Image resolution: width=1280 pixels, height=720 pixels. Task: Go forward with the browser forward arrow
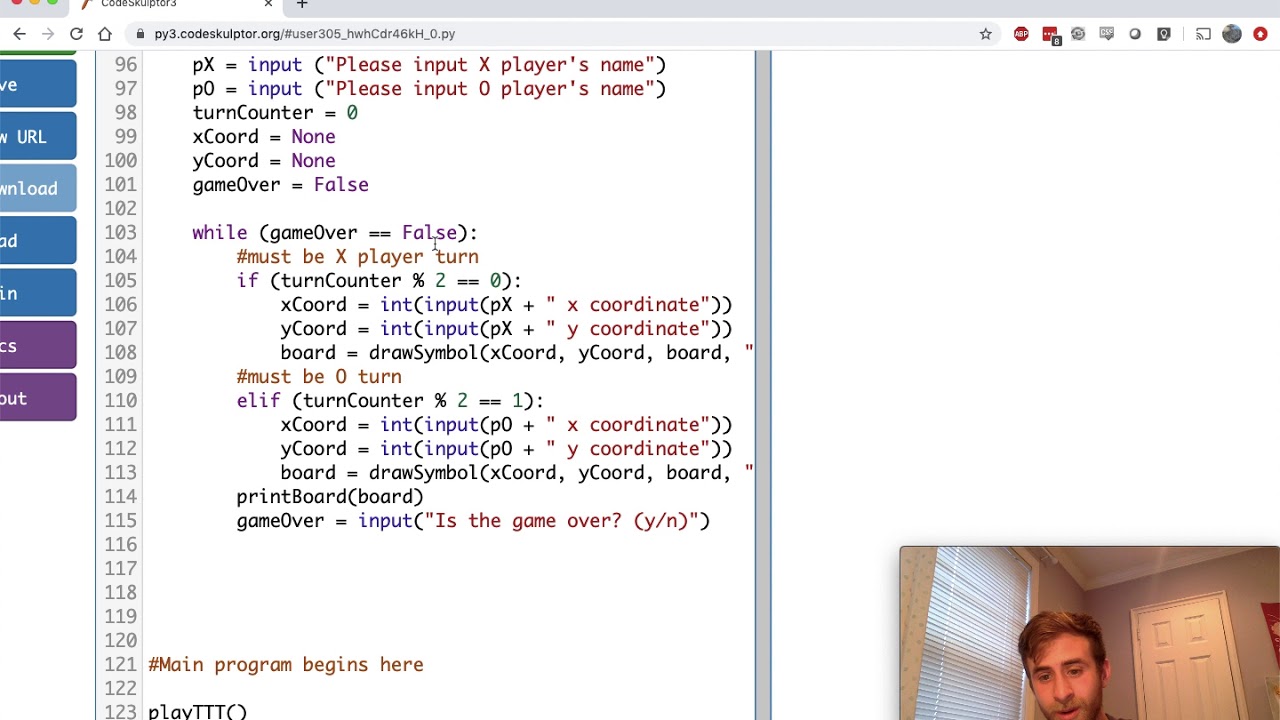tap(48, 34)
